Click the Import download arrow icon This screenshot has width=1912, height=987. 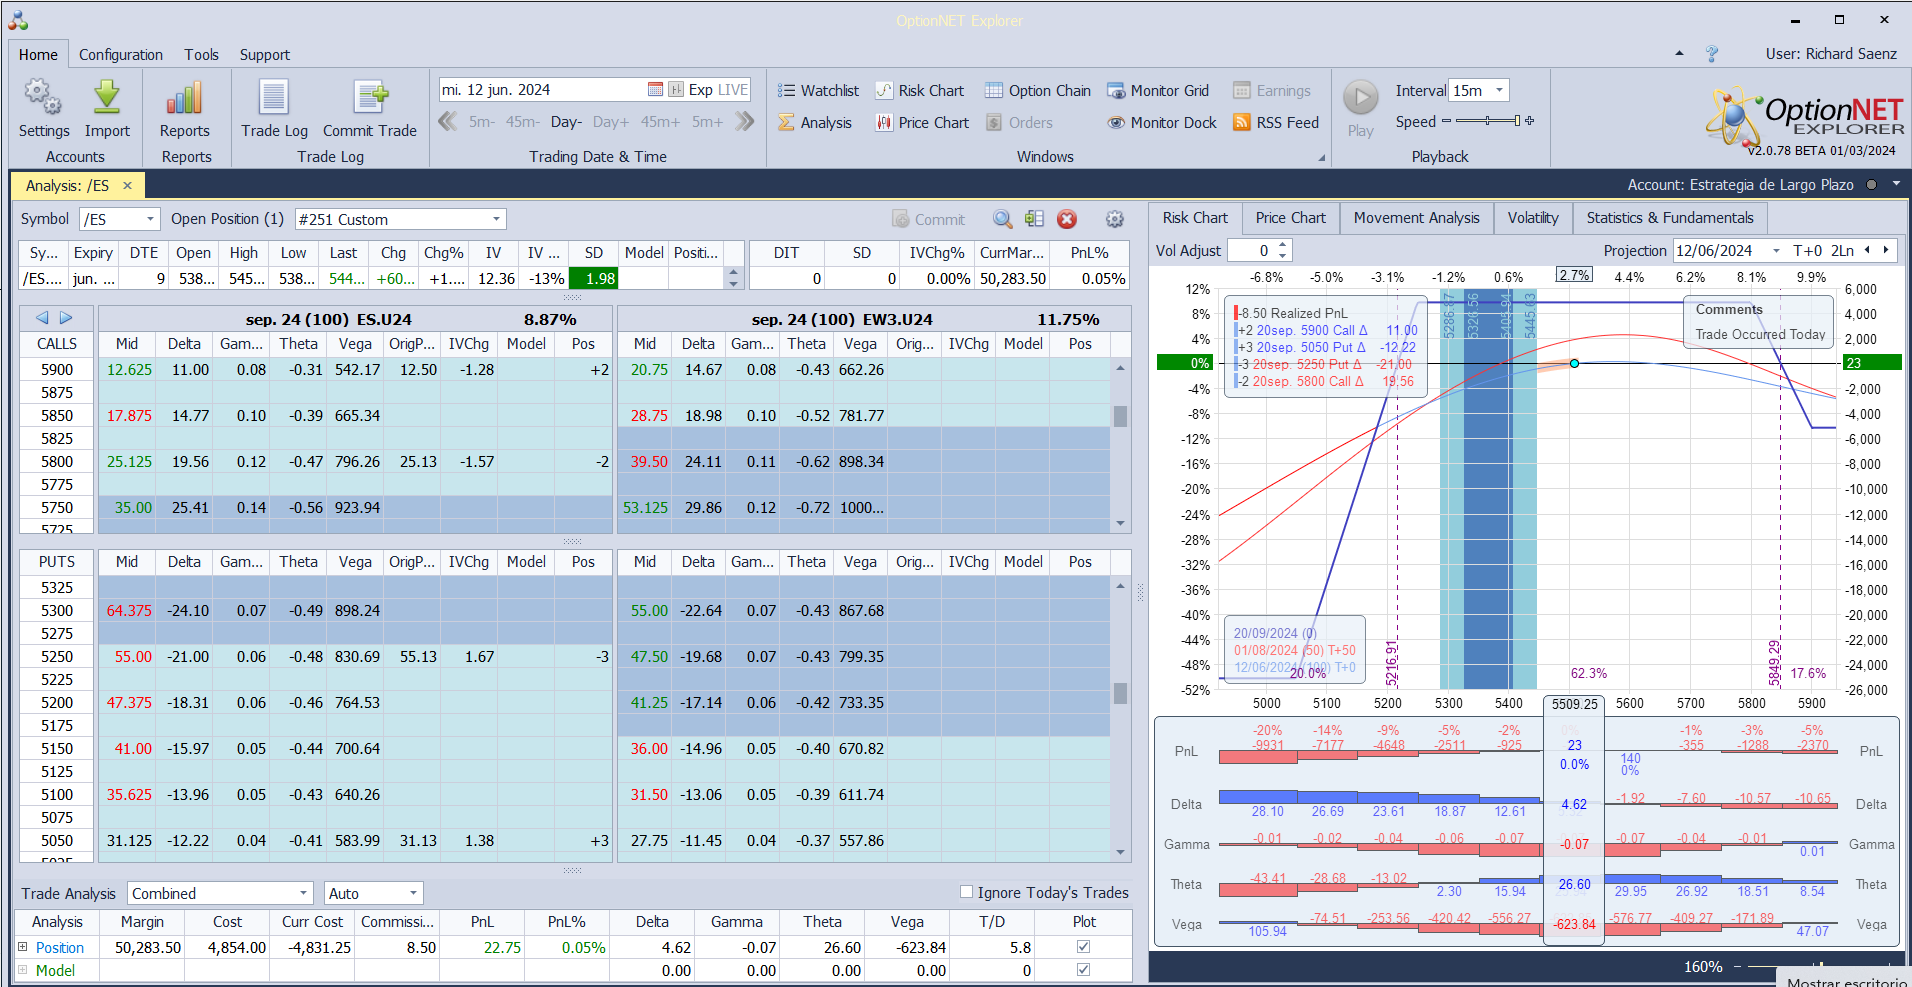point(107,98)
